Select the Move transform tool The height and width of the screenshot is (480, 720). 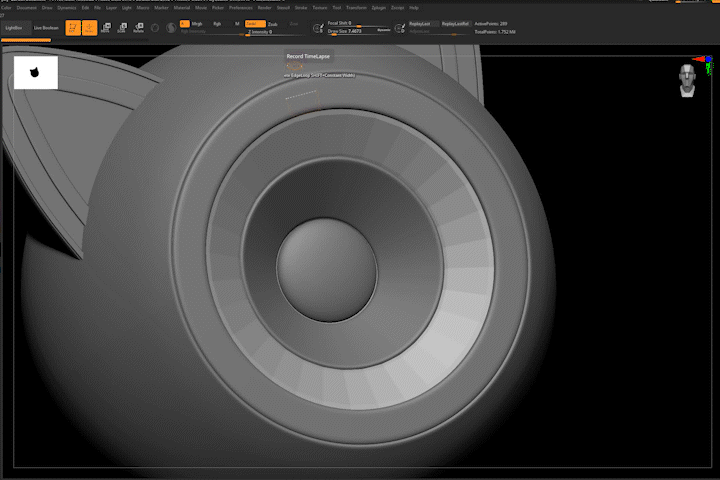[x=106, y=28]
